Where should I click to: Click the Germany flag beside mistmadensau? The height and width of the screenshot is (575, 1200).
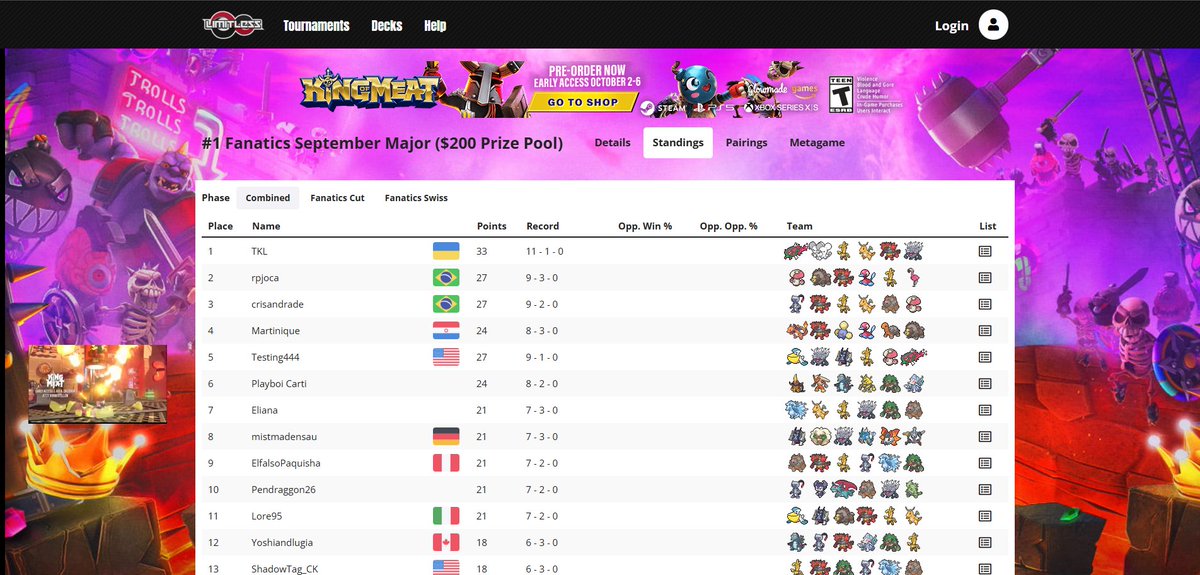click(x=445, y=436)
